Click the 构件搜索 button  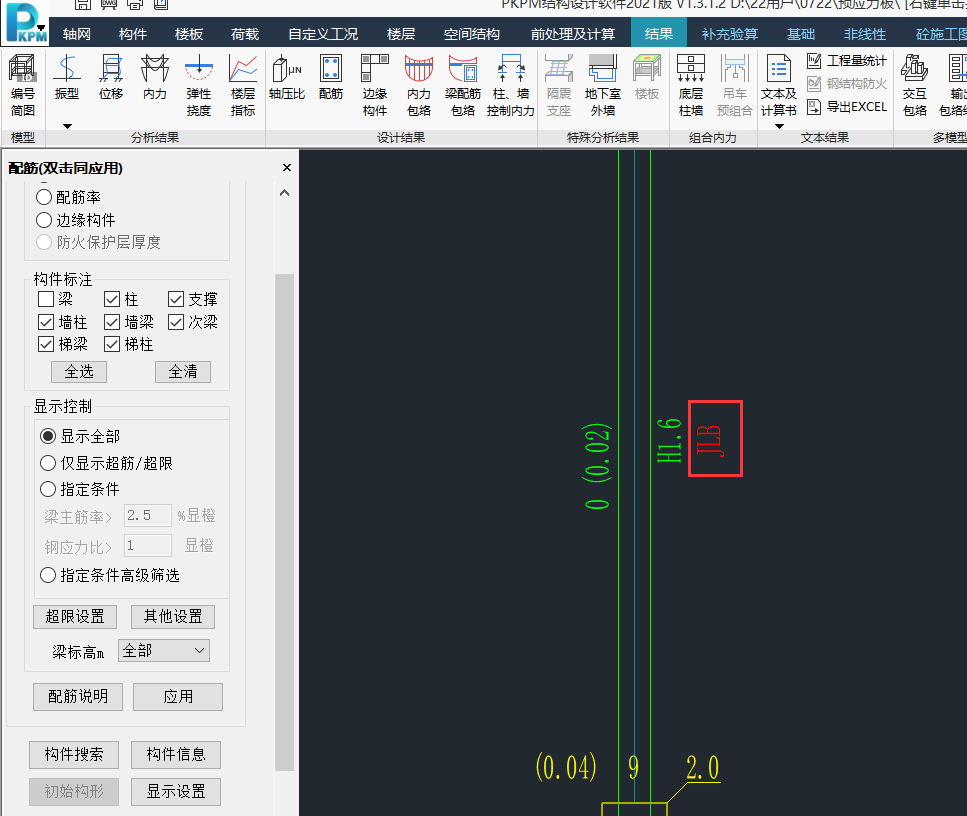point(74,755)
